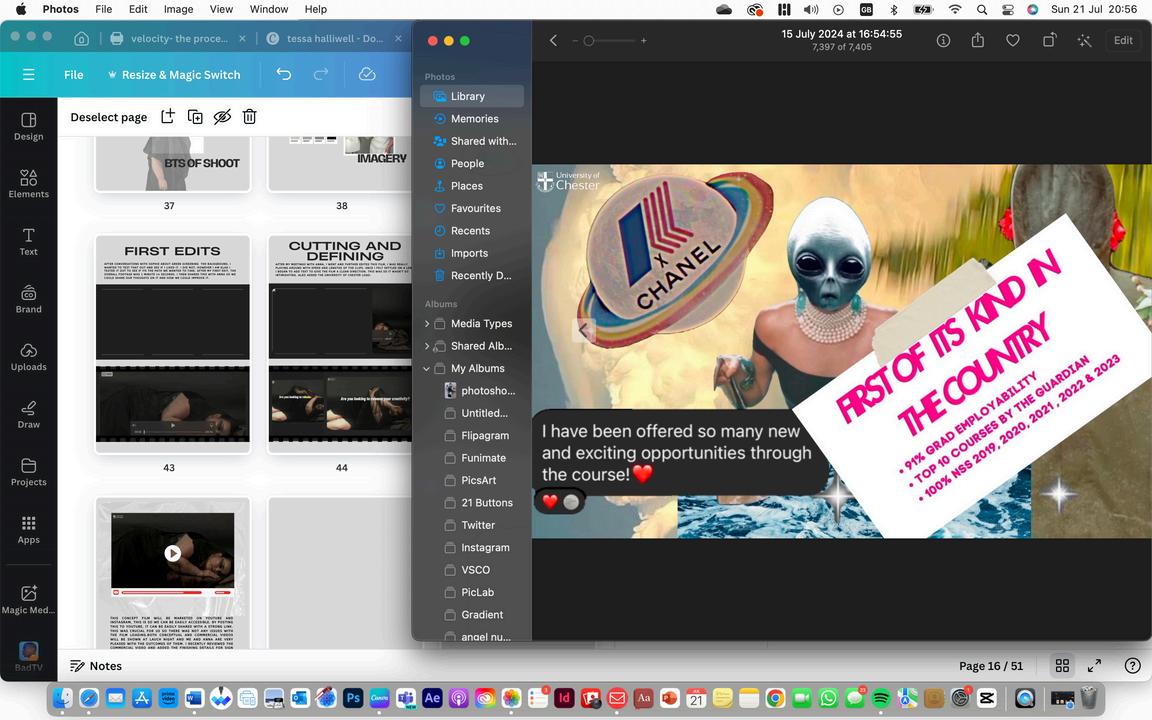Auto-enhance the photo with the magic wand
This screenshot has height=720, width=1152.
[1084, 40]
